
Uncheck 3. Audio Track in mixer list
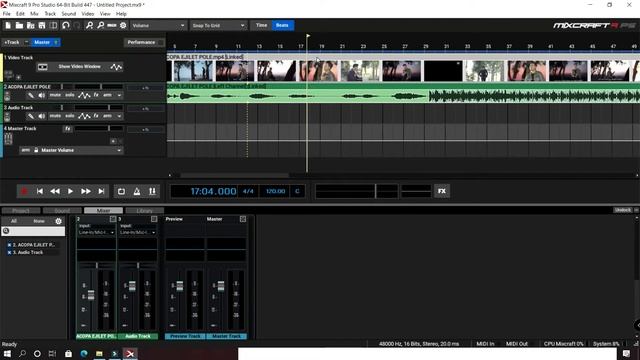pyautogui.click(x=9, y=253)
